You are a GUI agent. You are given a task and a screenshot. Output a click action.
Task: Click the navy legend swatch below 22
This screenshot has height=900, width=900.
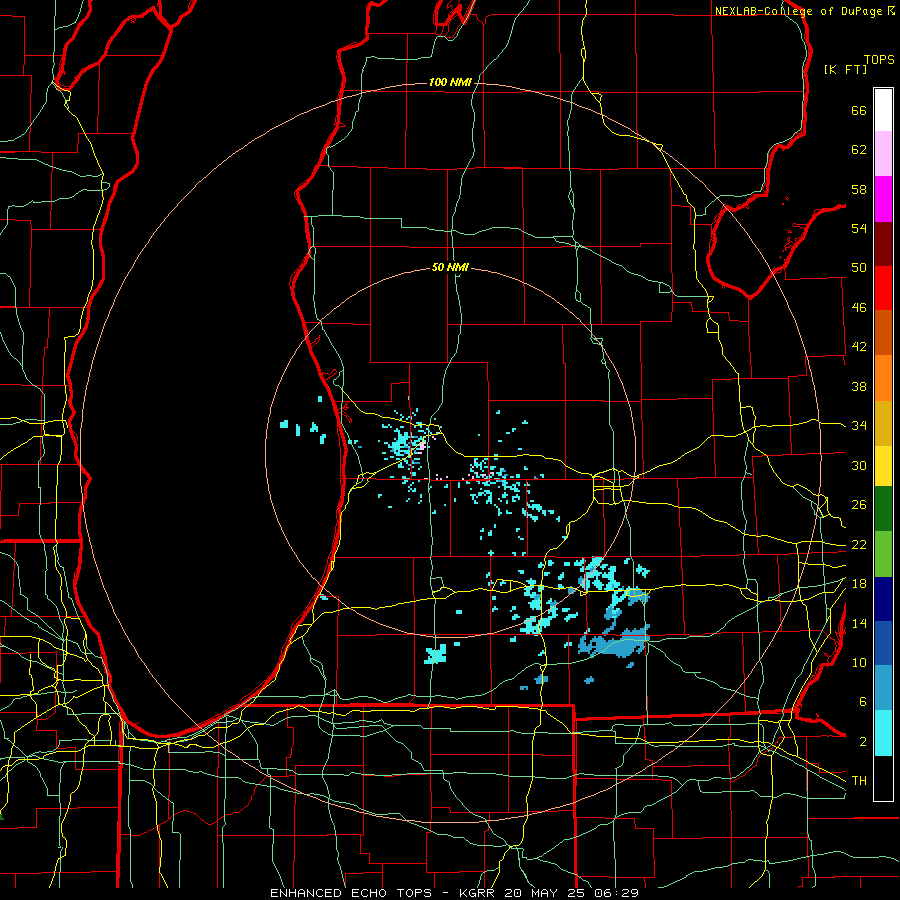(883, 599)
